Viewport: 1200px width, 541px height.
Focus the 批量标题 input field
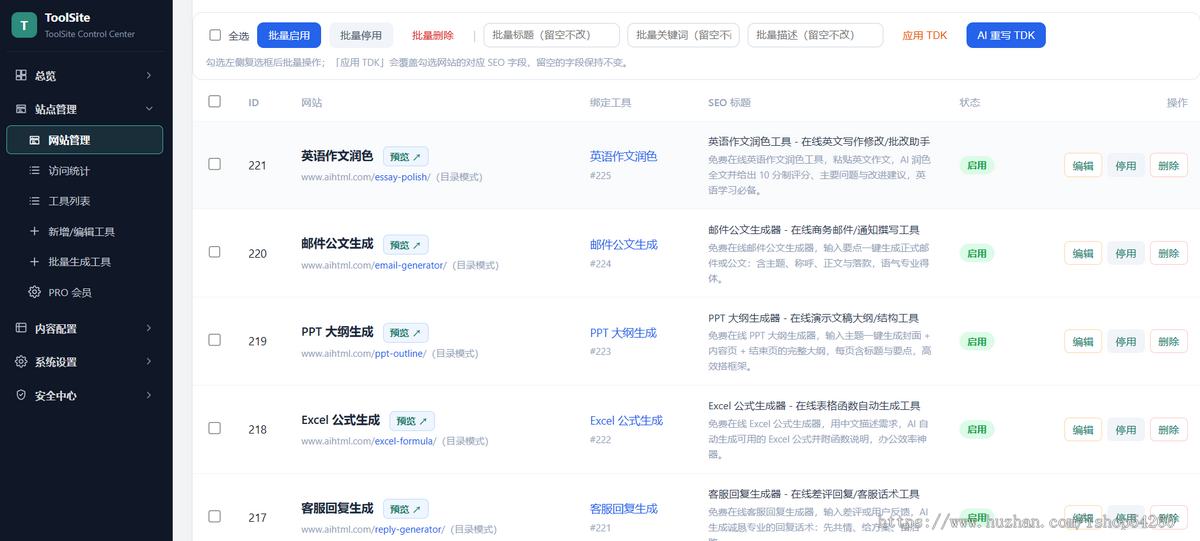point(551,35)
